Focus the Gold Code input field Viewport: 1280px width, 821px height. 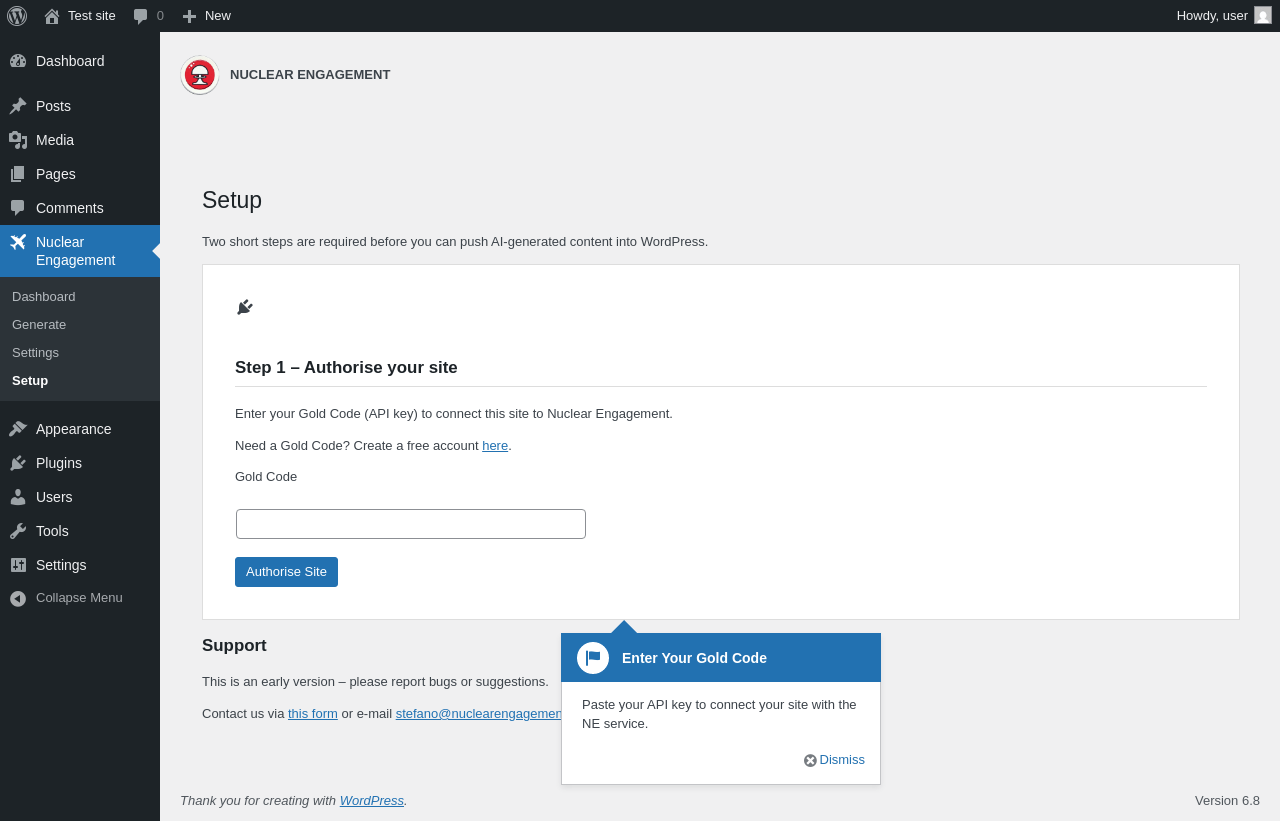[411, 524]
